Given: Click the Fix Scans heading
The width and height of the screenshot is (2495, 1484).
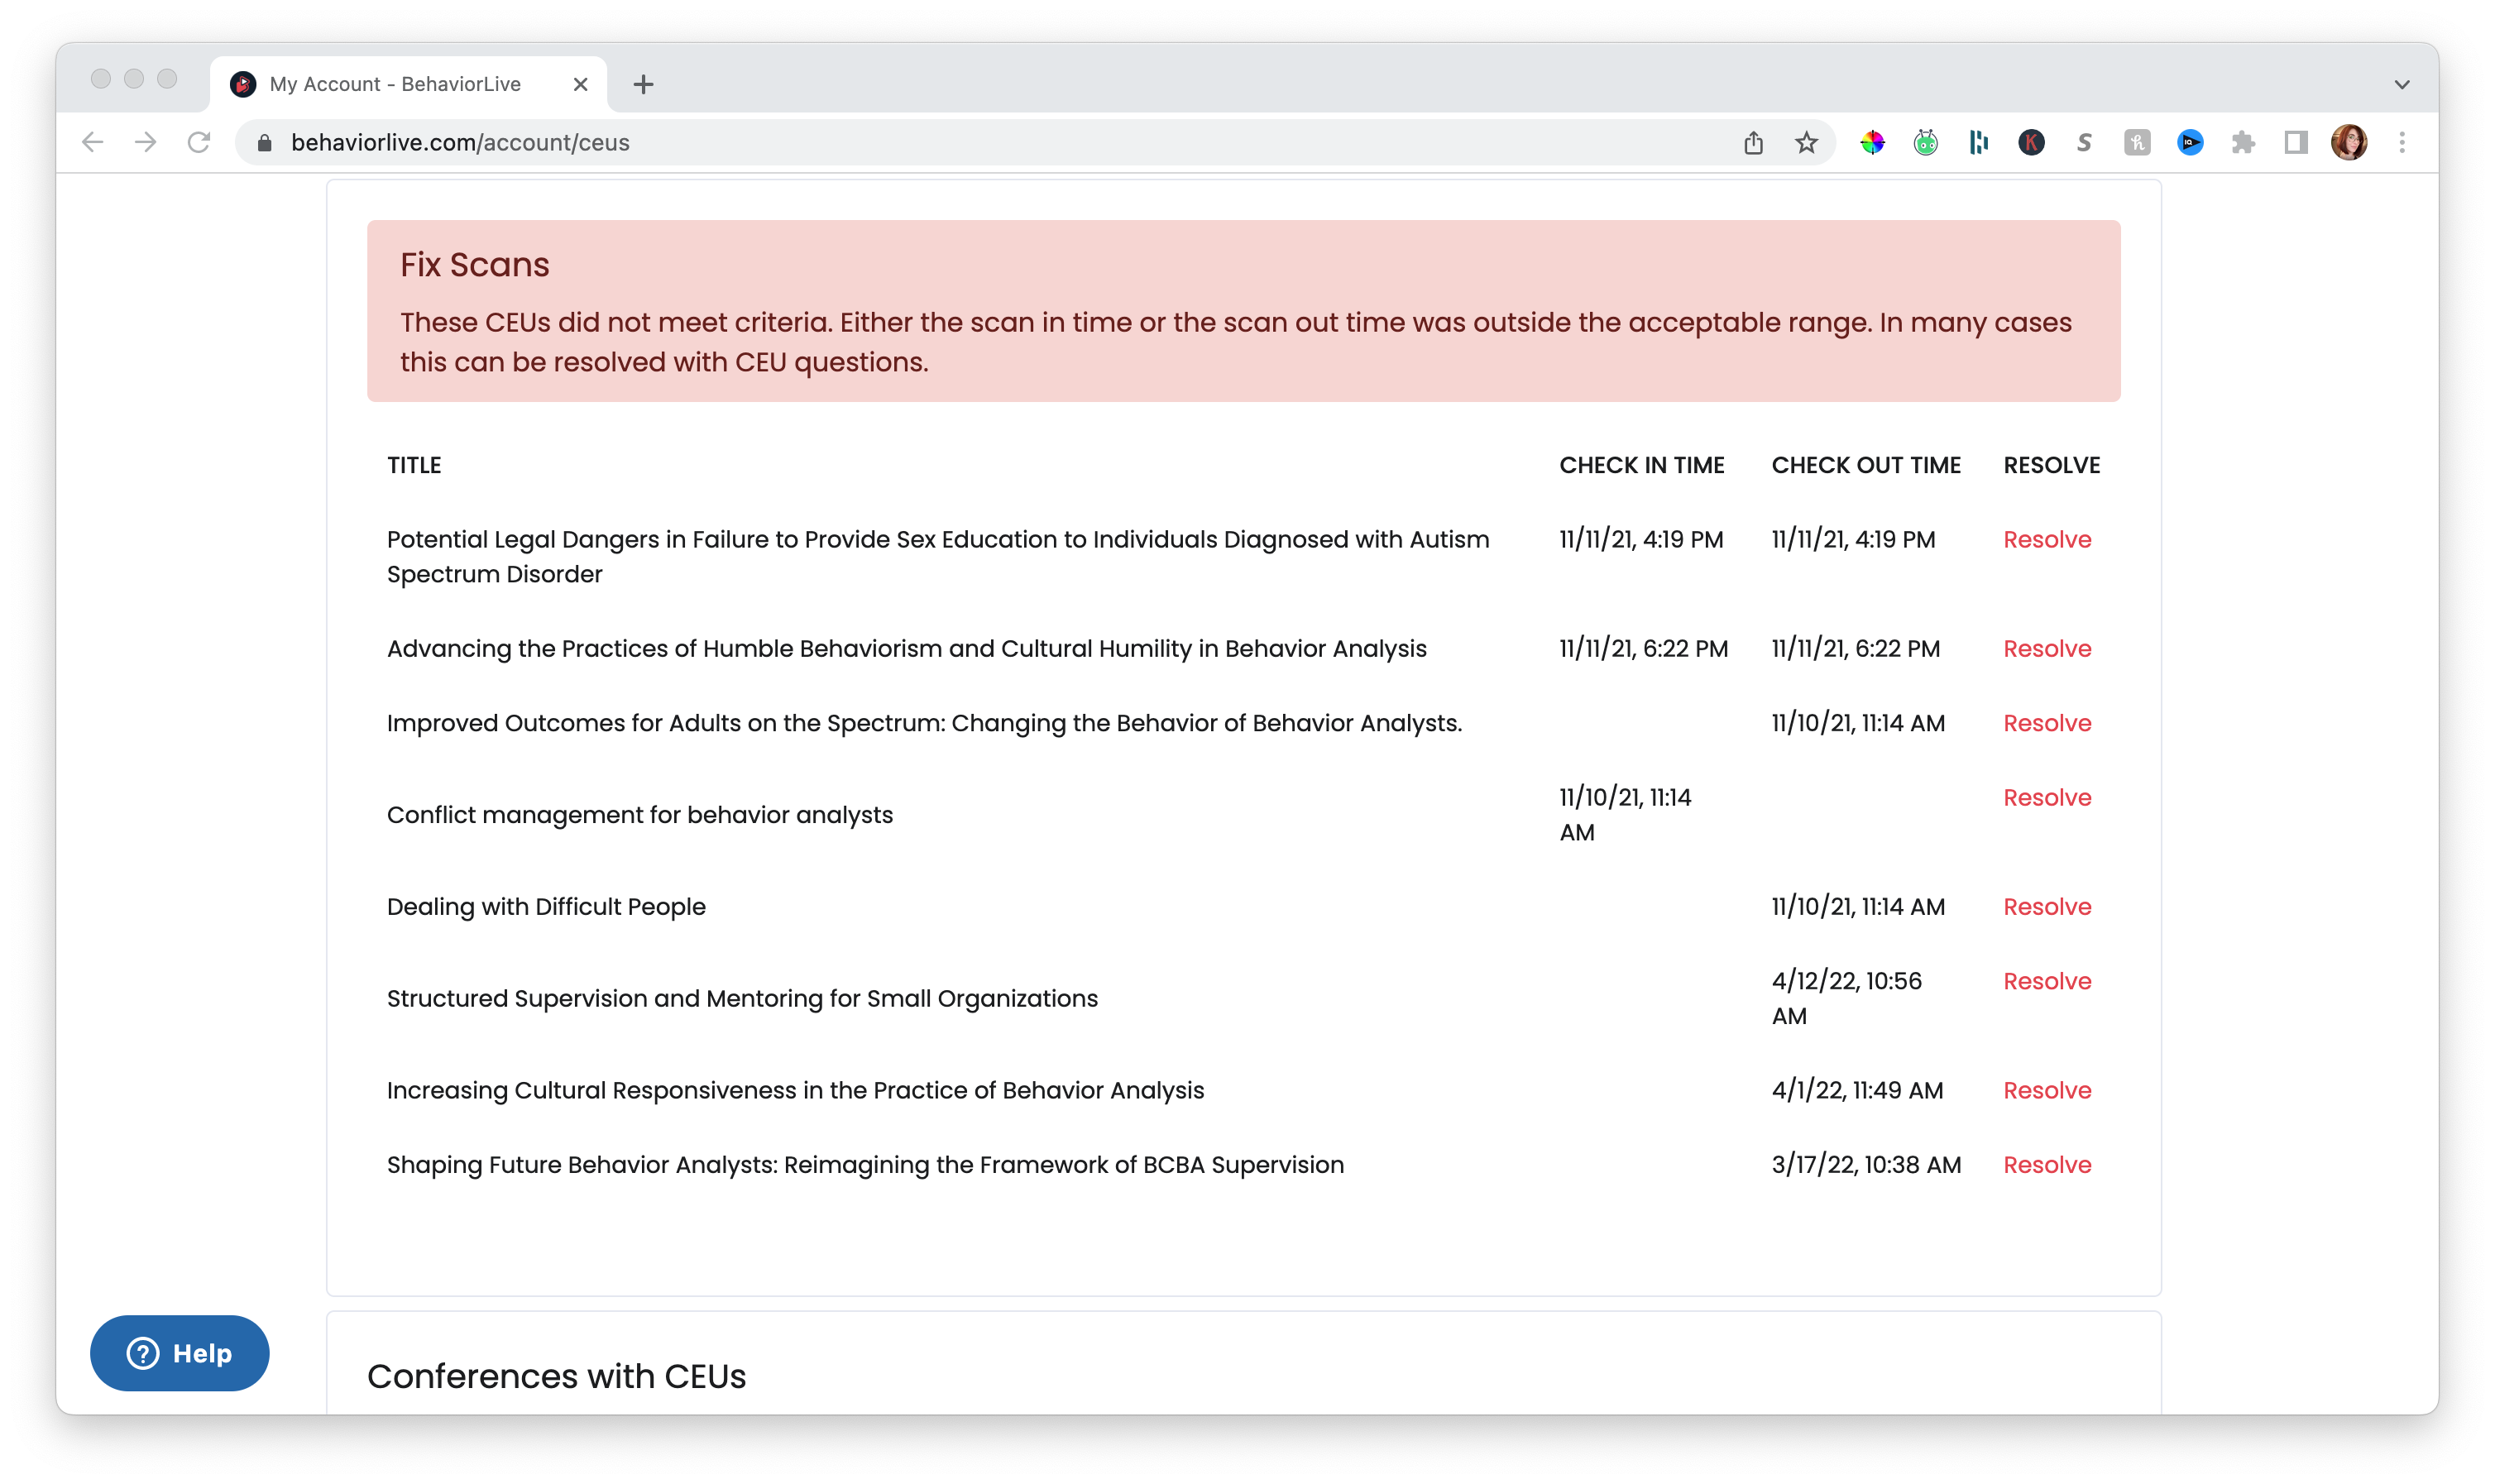Looking at the screenshot, I should 475,264.
